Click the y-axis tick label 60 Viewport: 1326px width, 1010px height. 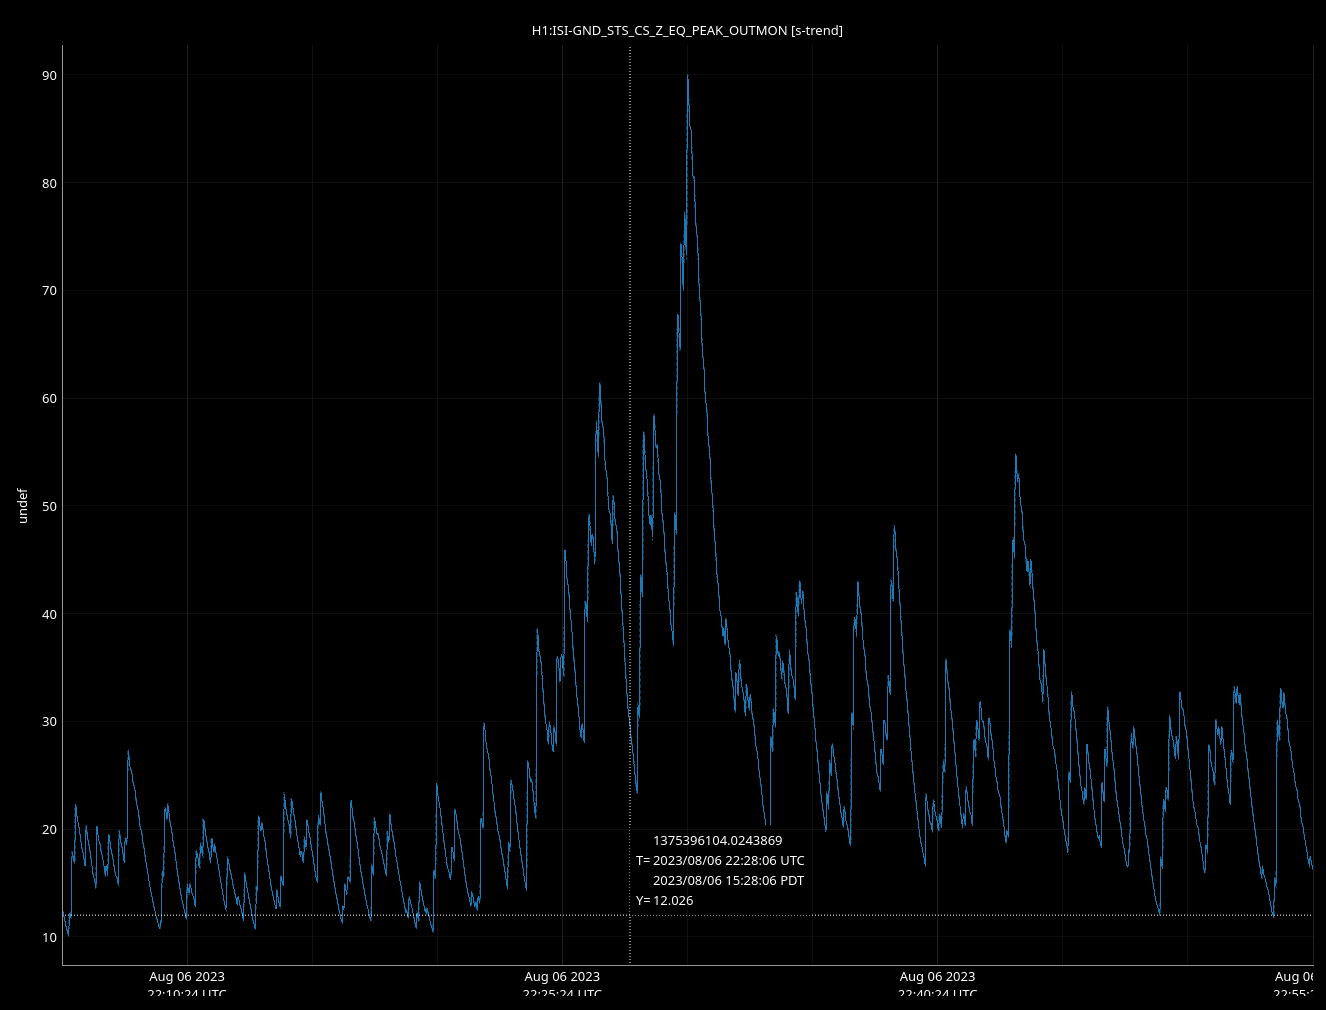click(49, 399)
